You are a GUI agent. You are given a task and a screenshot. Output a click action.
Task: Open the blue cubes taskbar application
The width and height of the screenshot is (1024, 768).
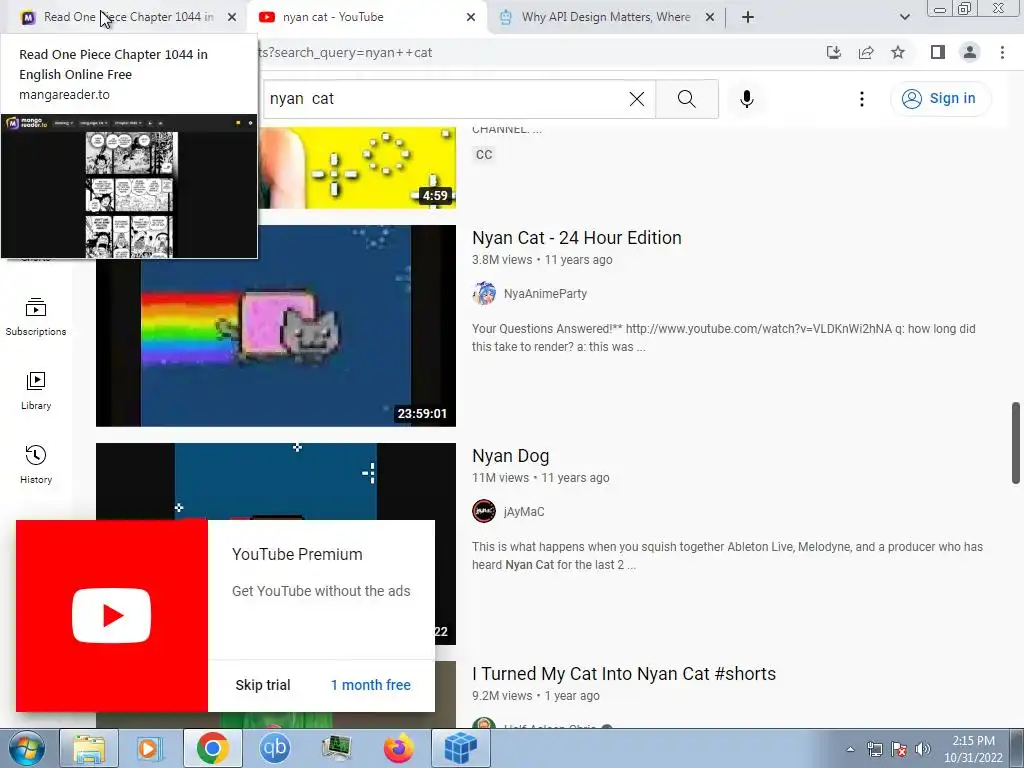click(460, 748)
